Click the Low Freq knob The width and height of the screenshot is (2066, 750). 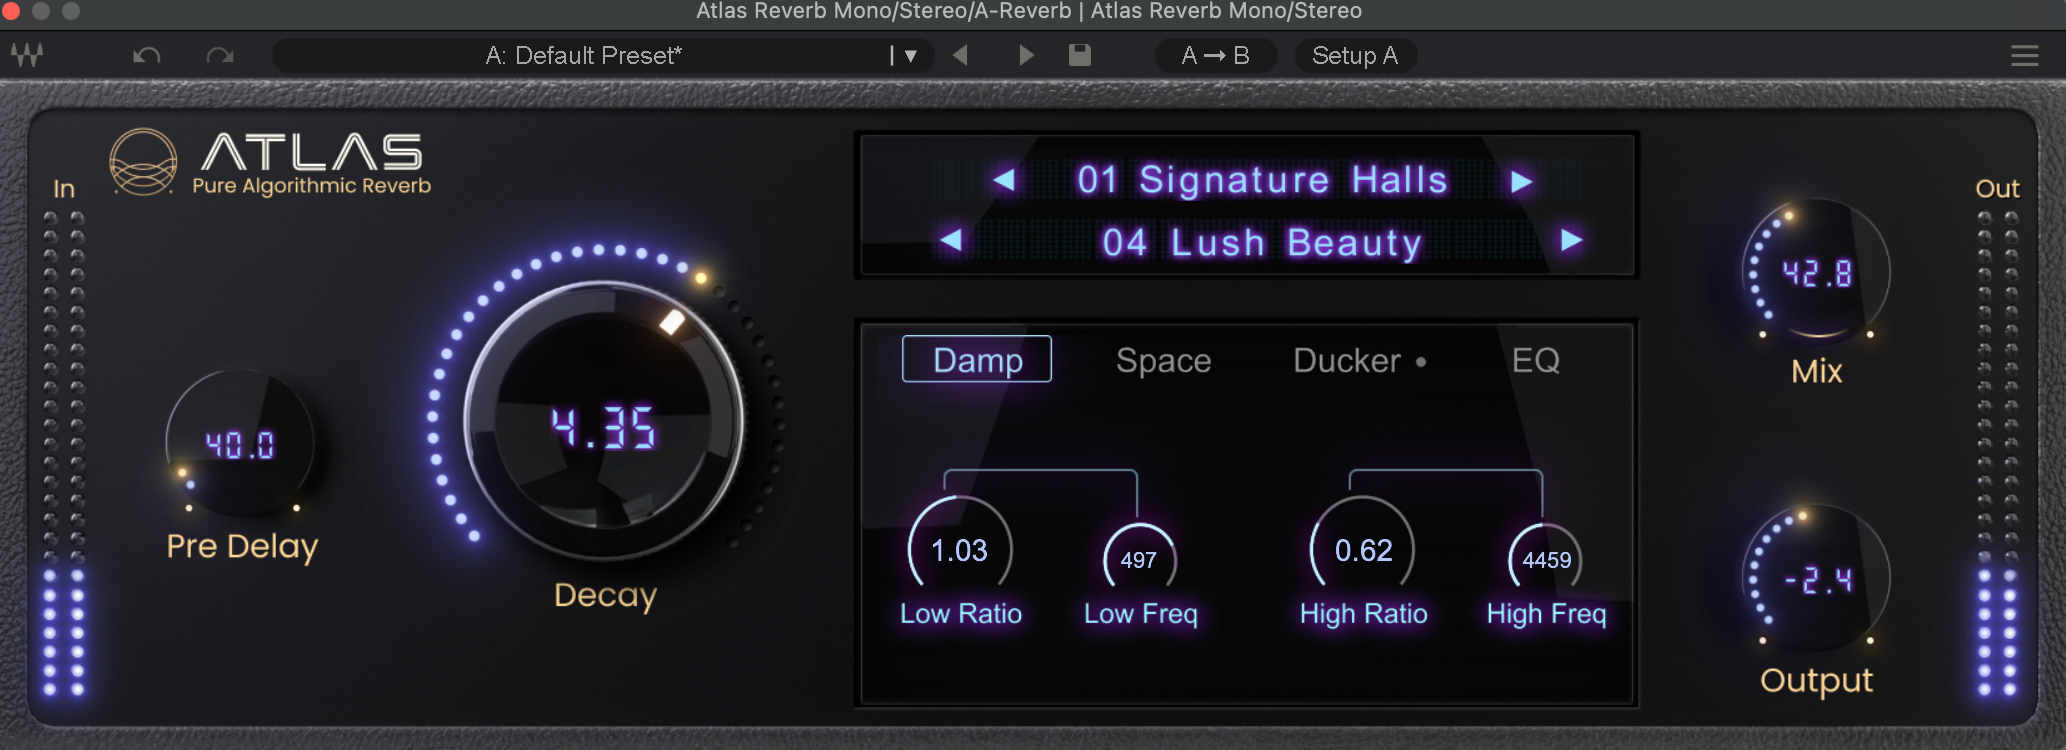click(1139, 559)
